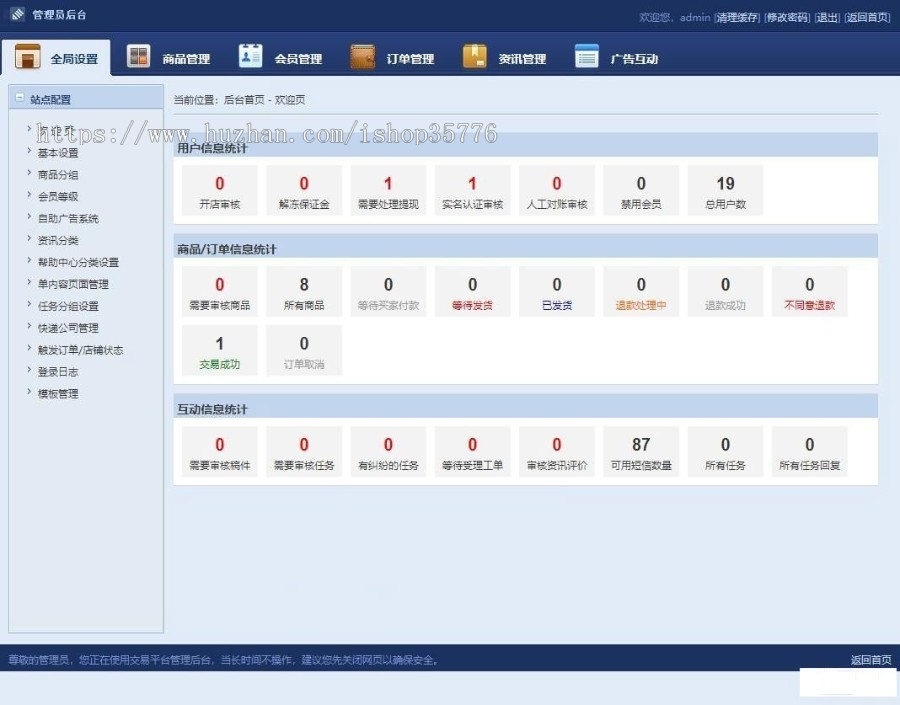Open 会员等级 in the sidebar
This screenshot has width=900, height=705.
click(58, 196)
